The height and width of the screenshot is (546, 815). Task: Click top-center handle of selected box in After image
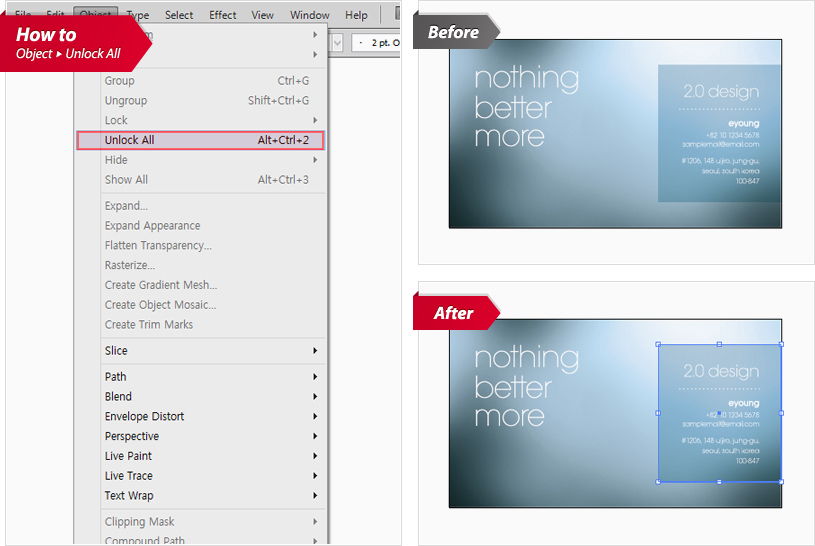click(719, 344)
